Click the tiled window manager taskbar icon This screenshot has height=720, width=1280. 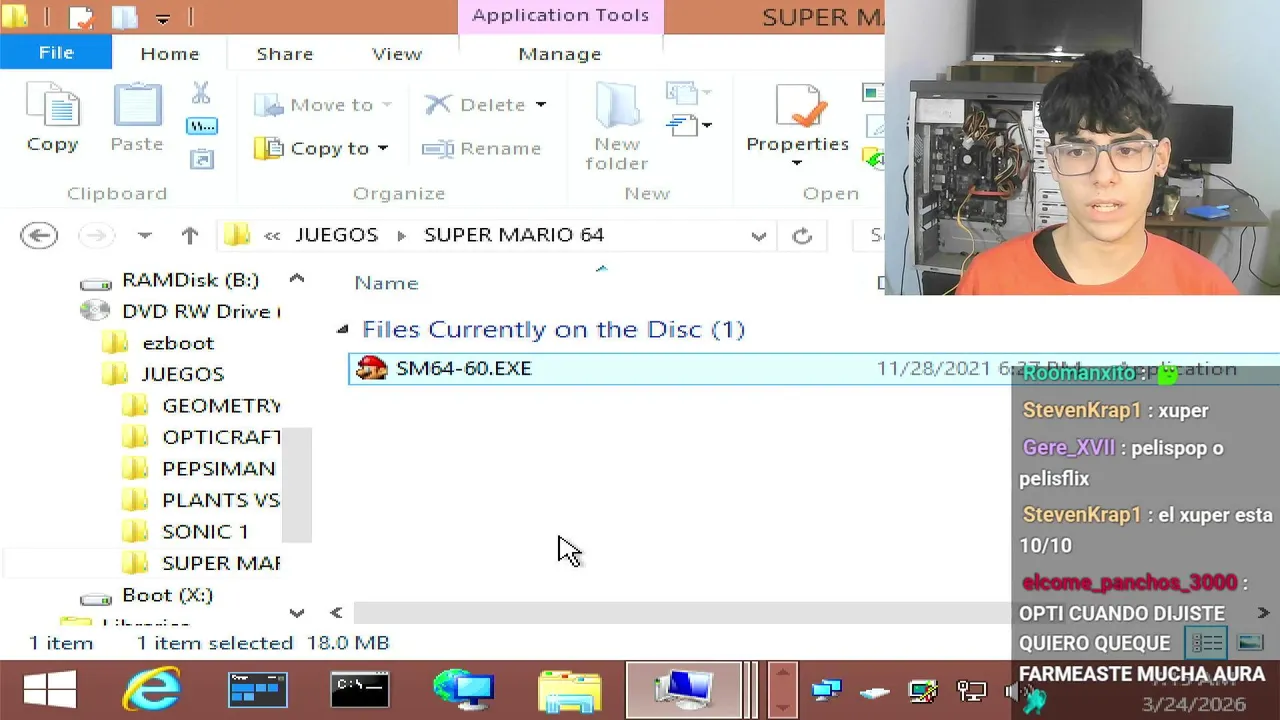pos(258,690)
